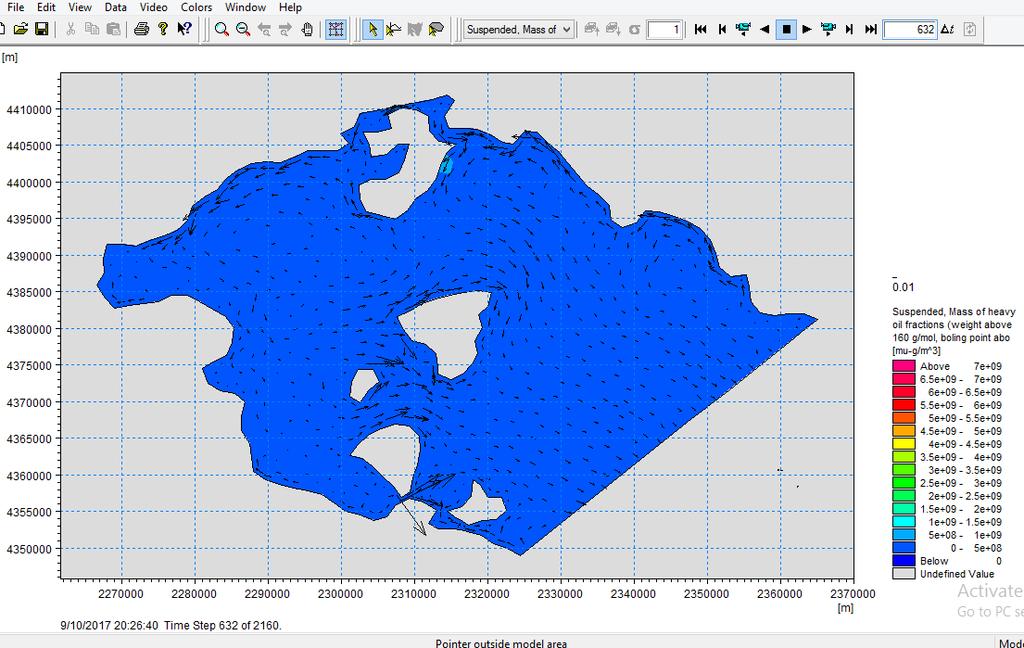Click the Copy icon in toolbar
The width and height of the screenshot is (1024, 648).
click(92, 29)
